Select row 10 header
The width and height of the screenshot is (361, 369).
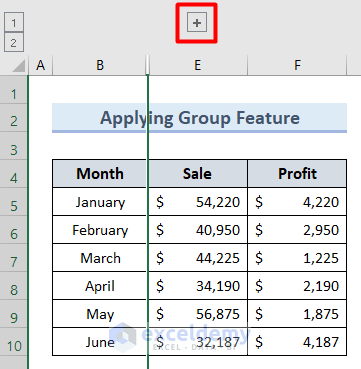pyautogui.click(x=14, y=342)
